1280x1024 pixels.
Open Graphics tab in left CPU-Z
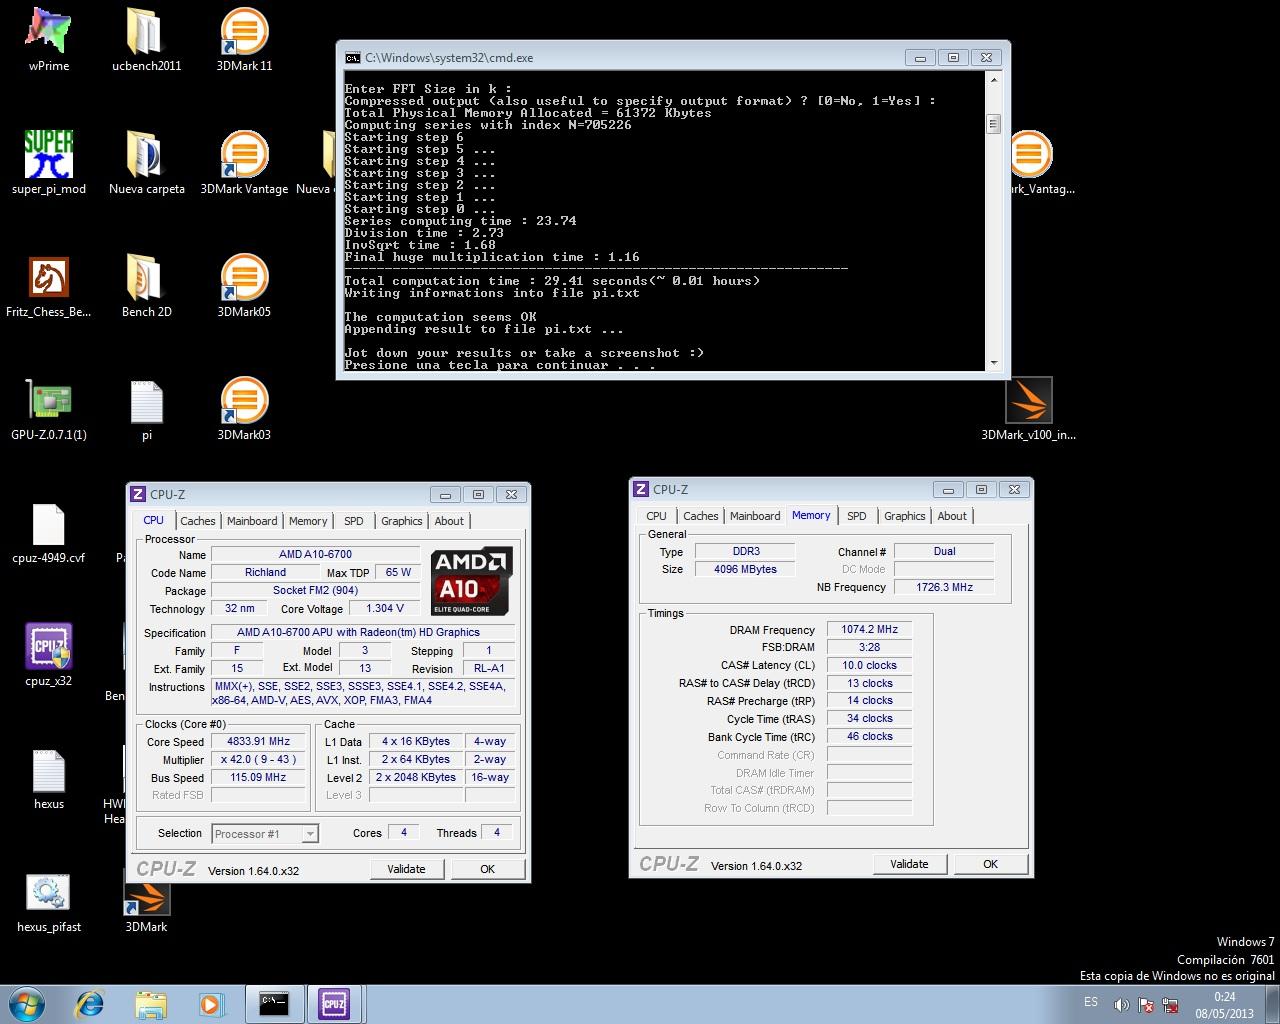(402, 521)
